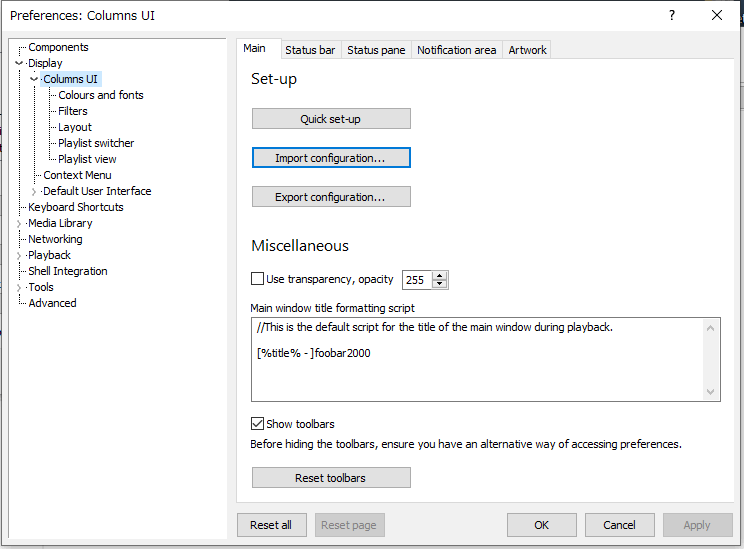Switch to the Status pane tab
The width and height of the screenshot is (744, 549).
pos(376,50)
